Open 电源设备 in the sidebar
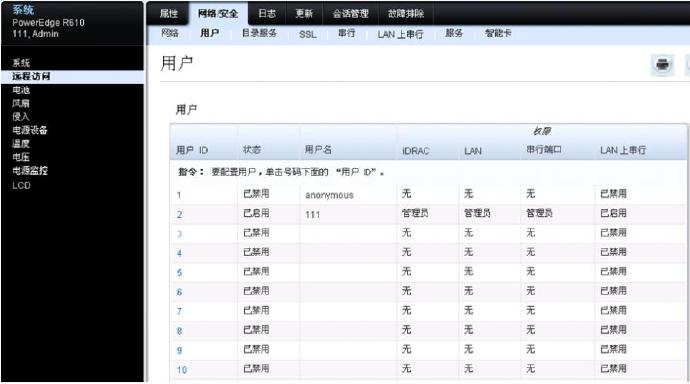The width and height of the screenshot is (690, 384). tap(30, 130)
